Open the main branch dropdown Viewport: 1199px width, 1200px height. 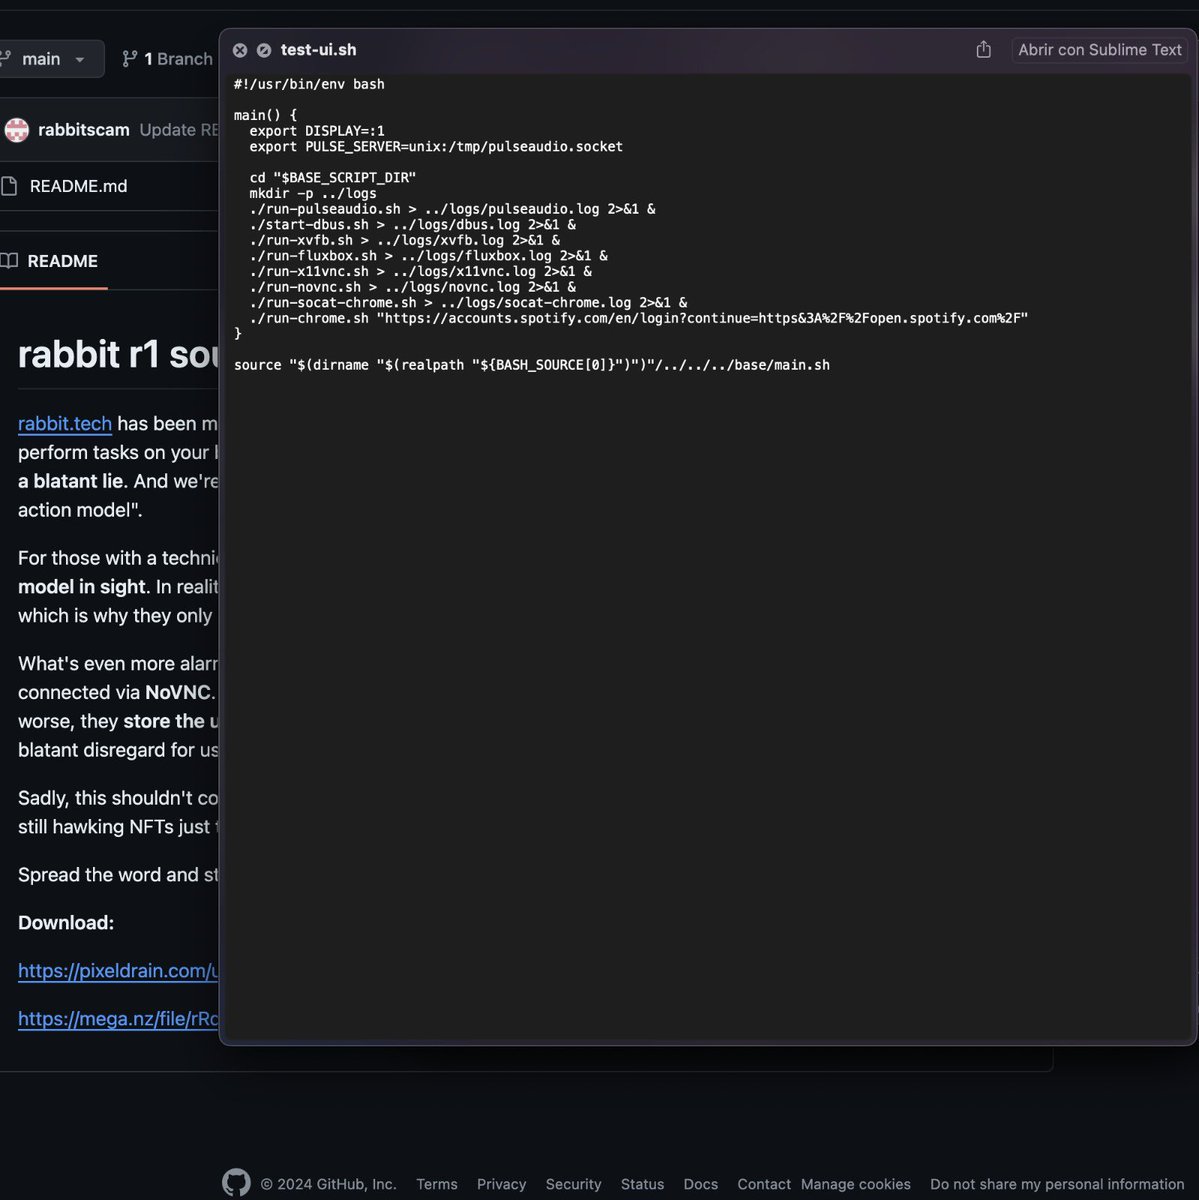click(52, 59)
